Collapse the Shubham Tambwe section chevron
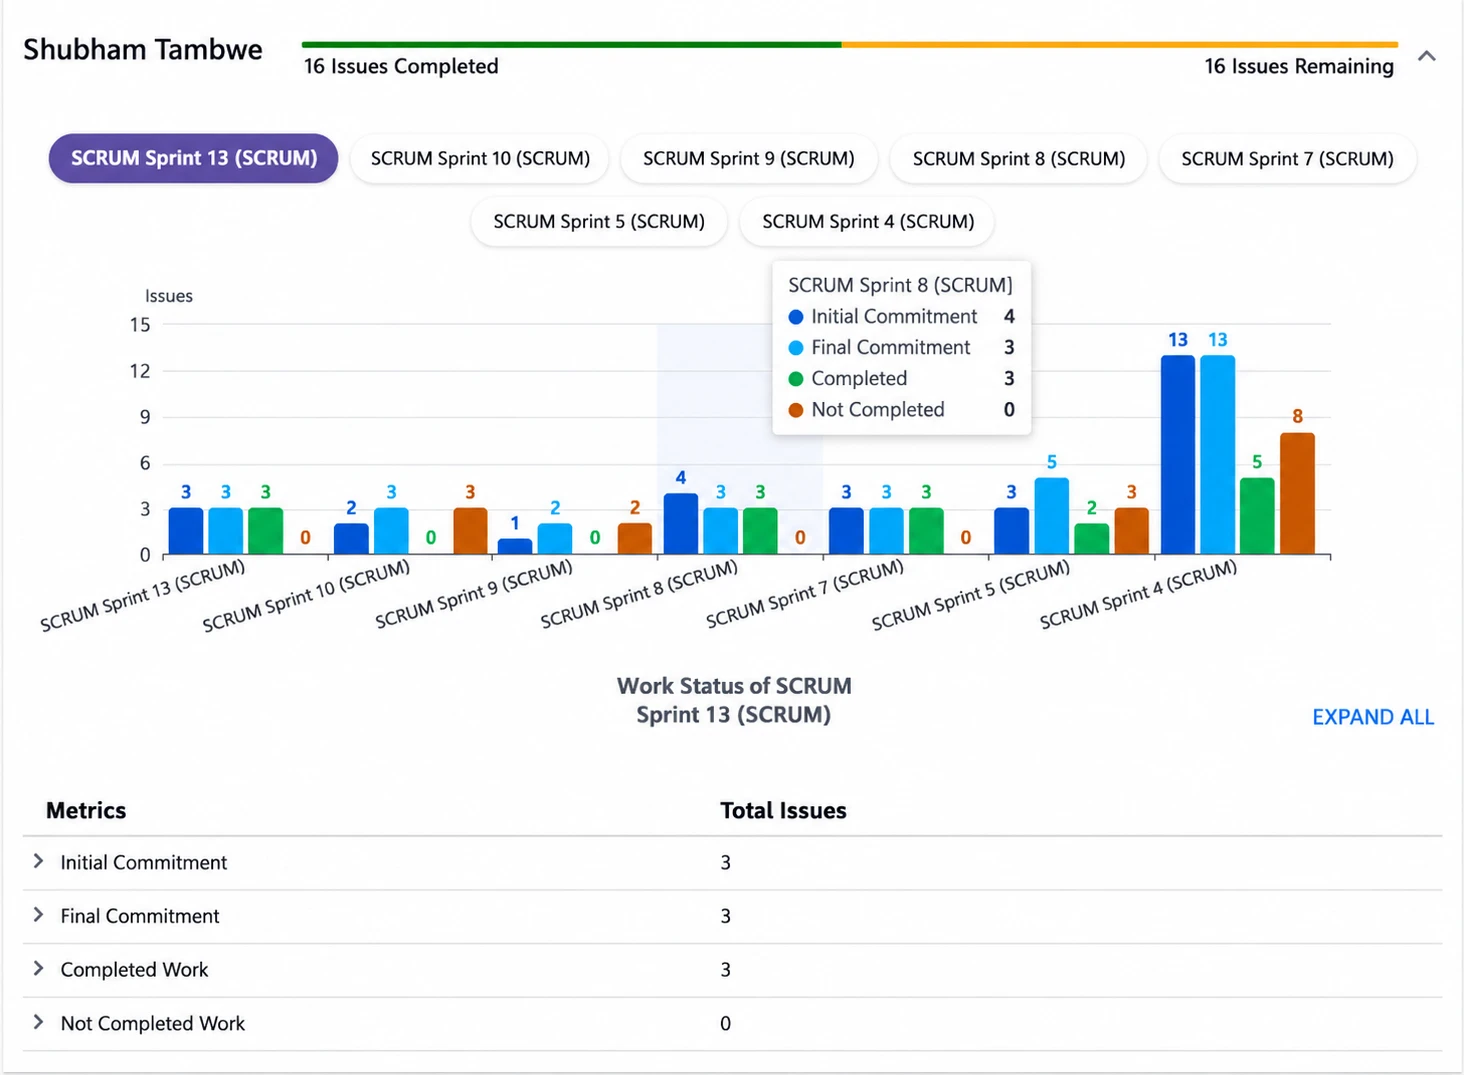This screenshot has width=1464, height=1075. click(x=1427, y=56)
